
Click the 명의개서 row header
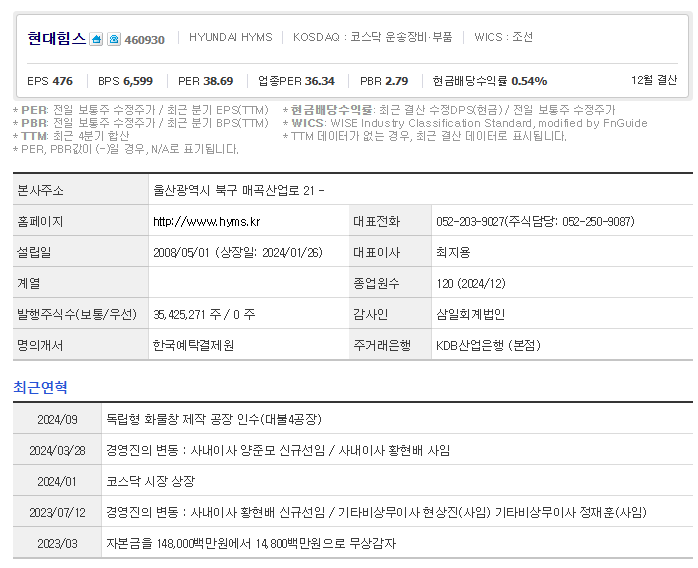coord(81,345)
